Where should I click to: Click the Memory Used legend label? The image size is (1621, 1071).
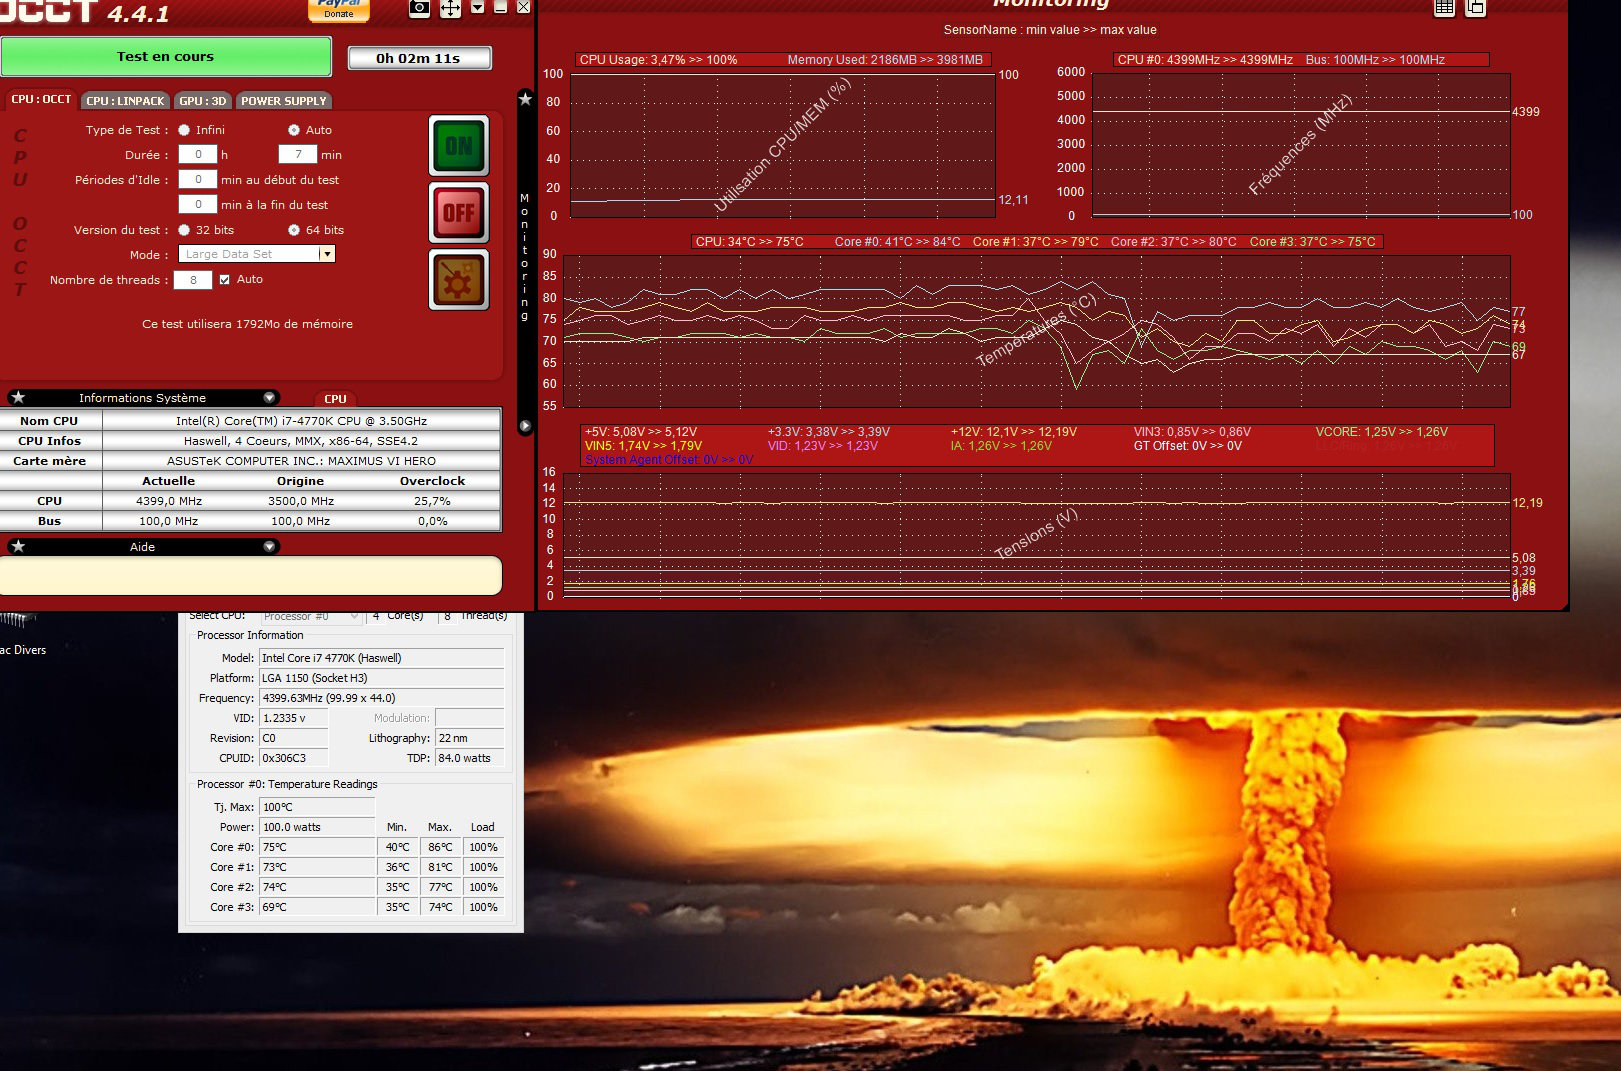pyautogui.click(x=885, y=60)
